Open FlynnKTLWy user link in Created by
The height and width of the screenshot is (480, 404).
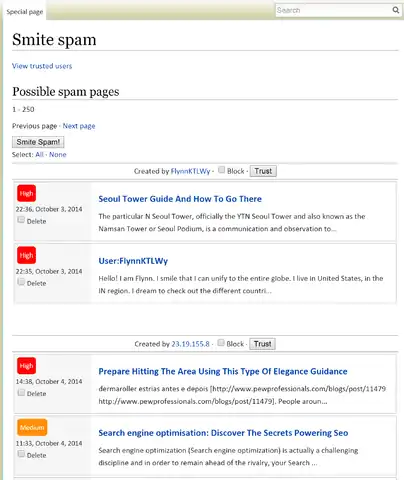point(190,171)
